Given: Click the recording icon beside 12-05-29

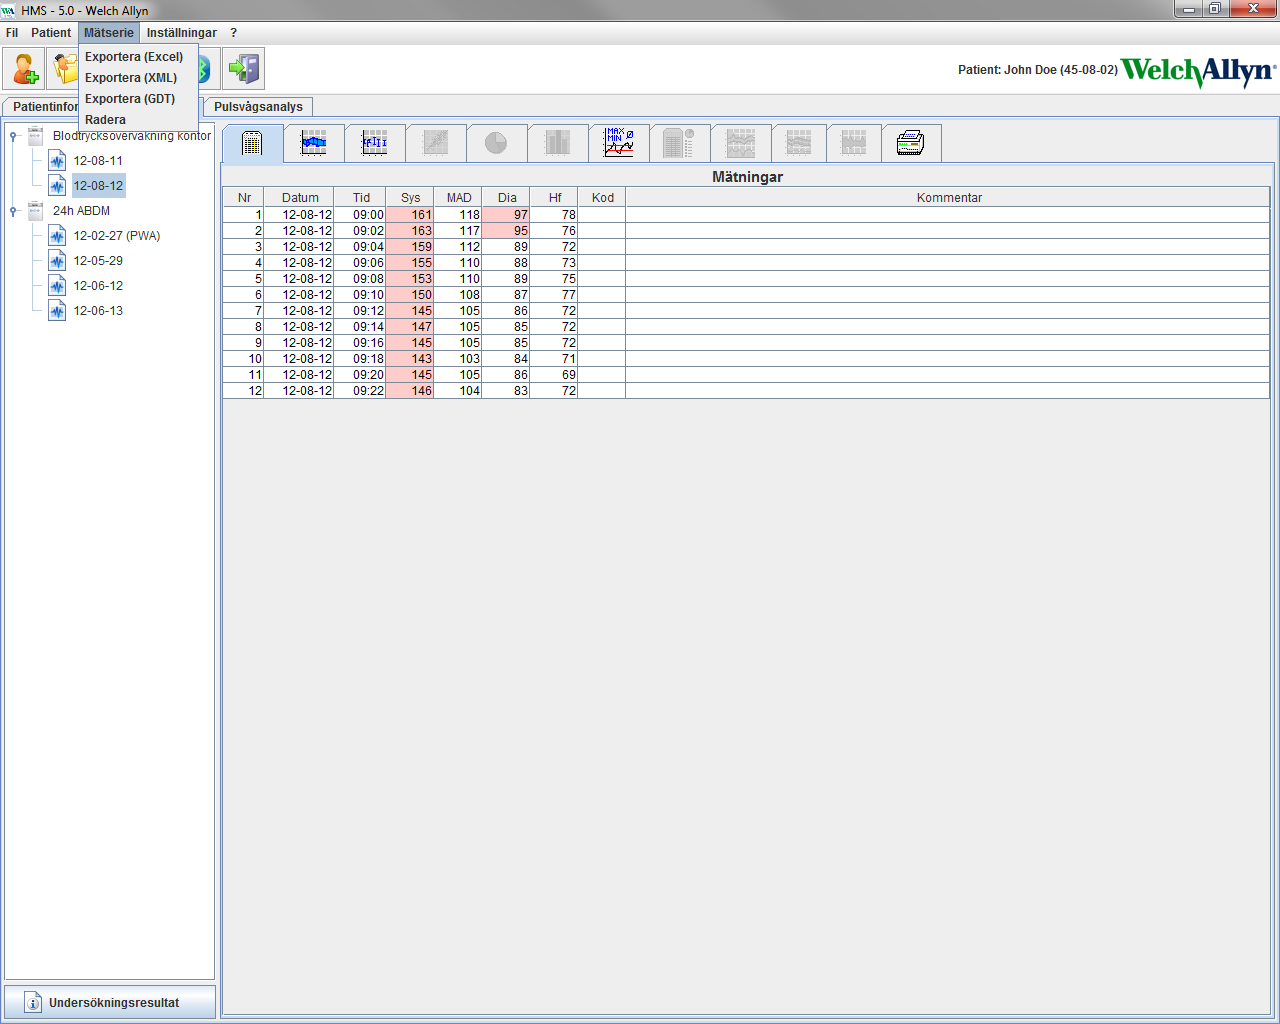Looking at the screenshot, I should [57, 261].
